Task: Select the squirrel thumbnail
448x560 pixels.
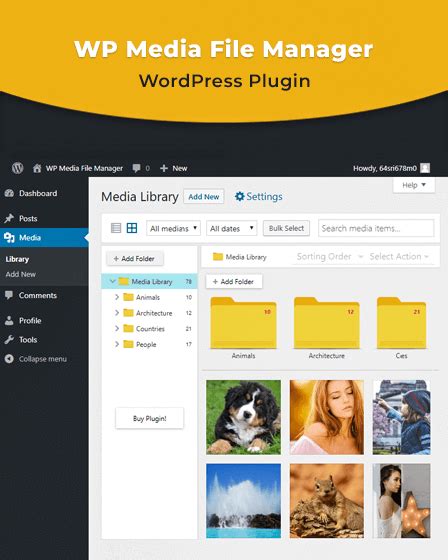Action: click(327, 501)
